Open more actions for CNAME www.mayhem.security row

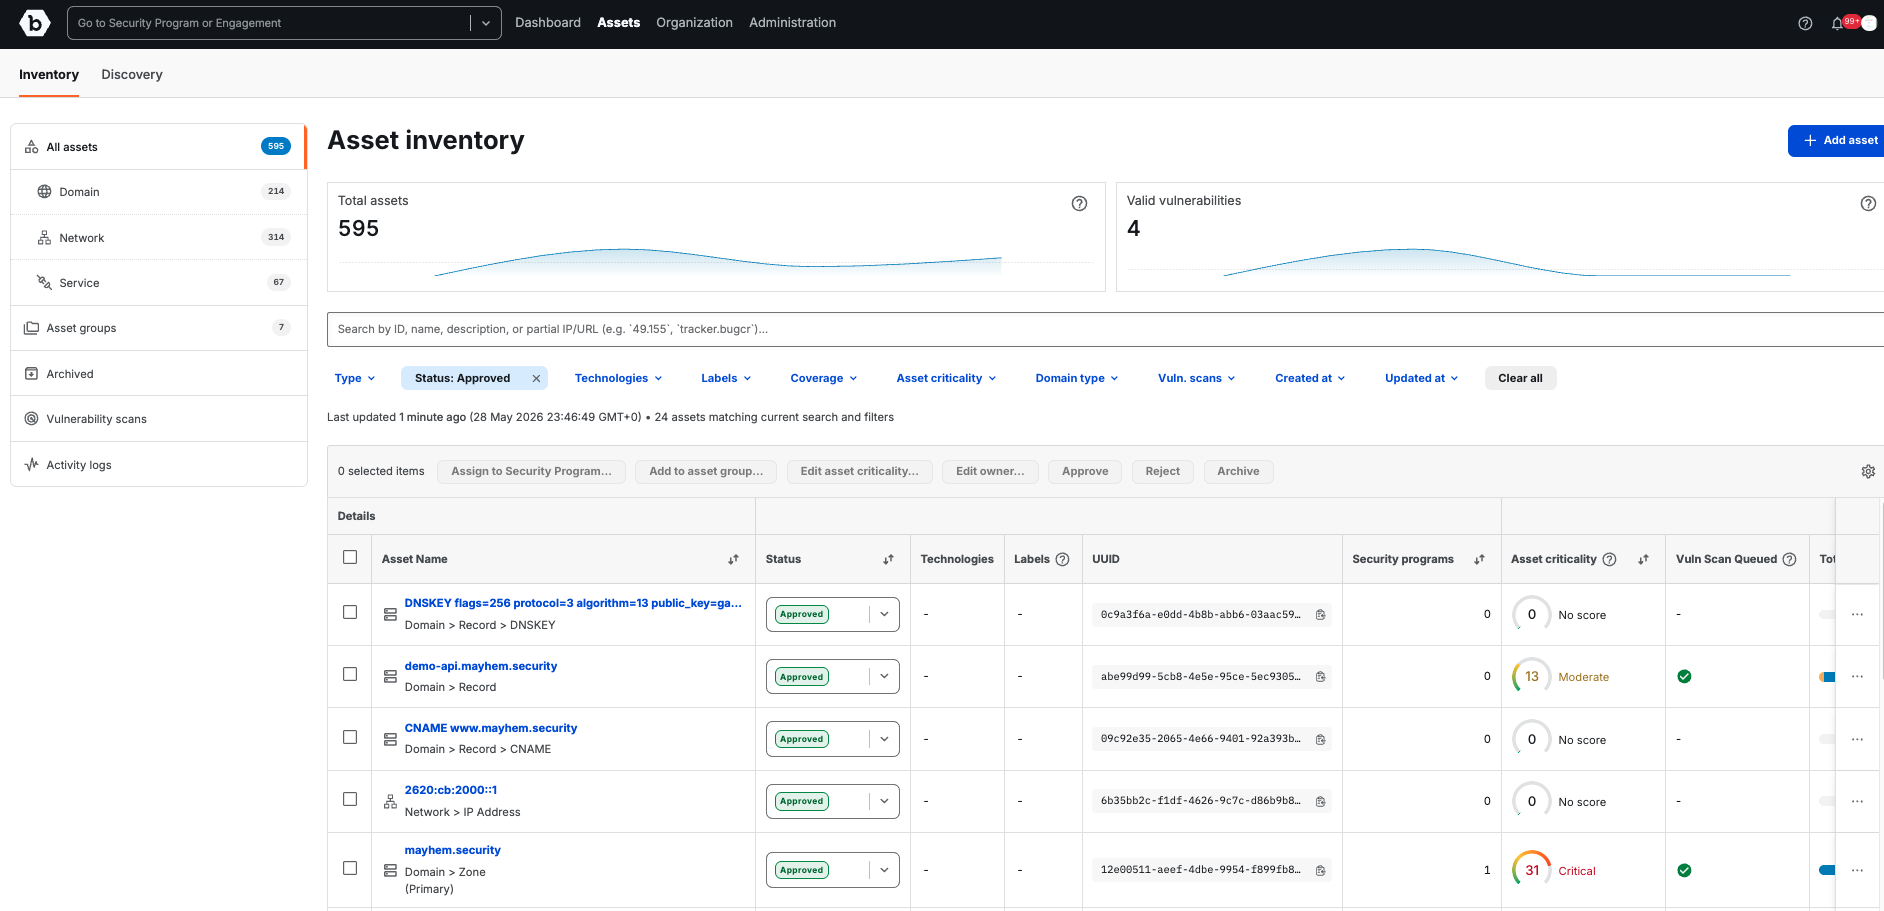tap(1857, 739)
